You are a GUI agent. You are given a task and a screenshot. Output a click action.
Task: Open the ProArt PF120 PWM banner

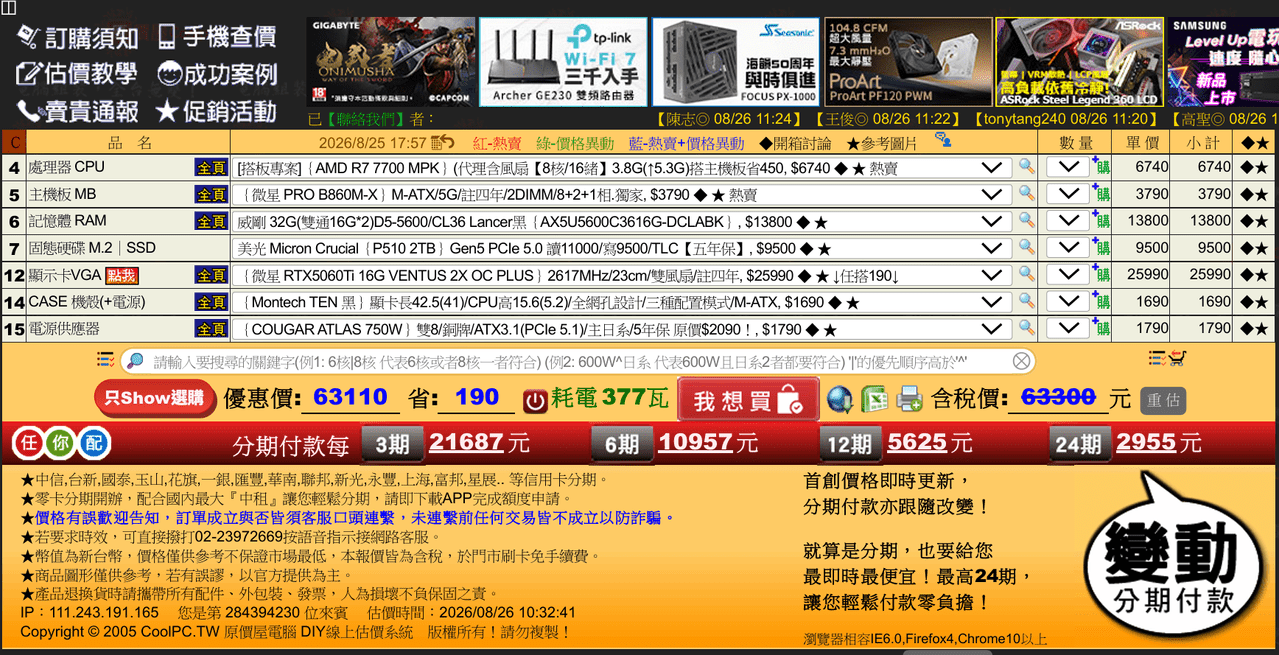click(907, 62)
